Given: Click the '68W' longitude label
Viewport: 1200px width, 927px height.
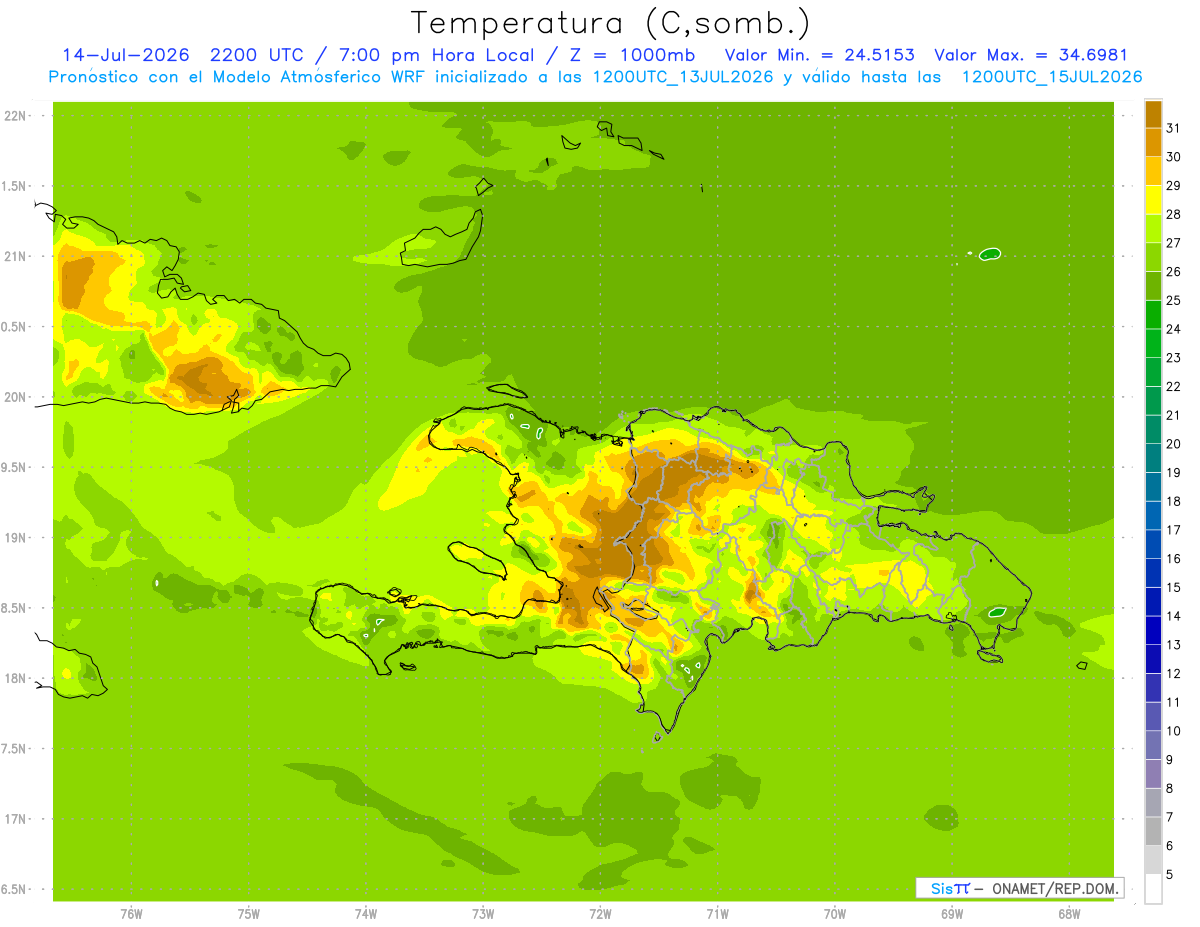Looking at the screenshot, I should click(1069, 913).
